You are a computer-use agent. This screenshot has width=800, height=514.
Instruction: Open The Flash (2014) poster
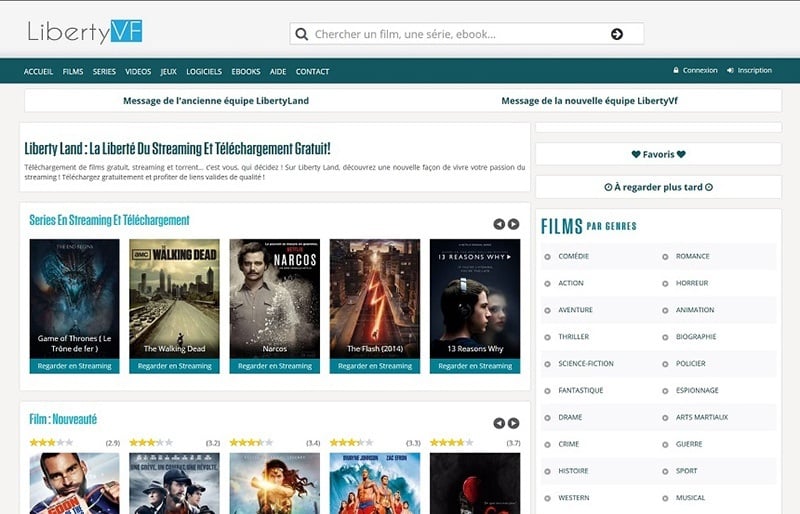(x=375, y=299)
